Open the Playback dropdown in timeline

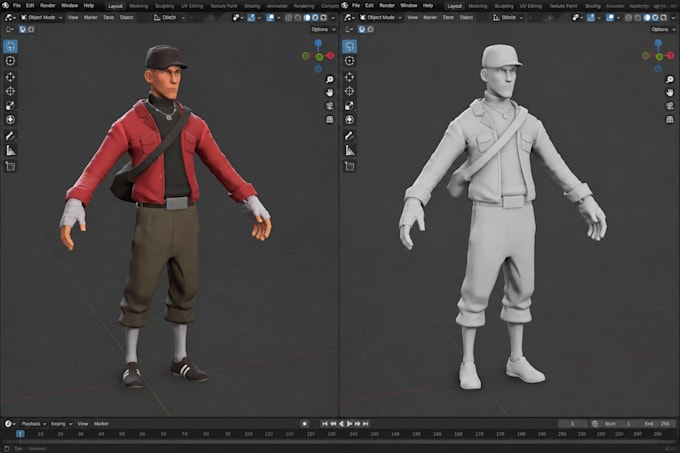pos(34,424)
